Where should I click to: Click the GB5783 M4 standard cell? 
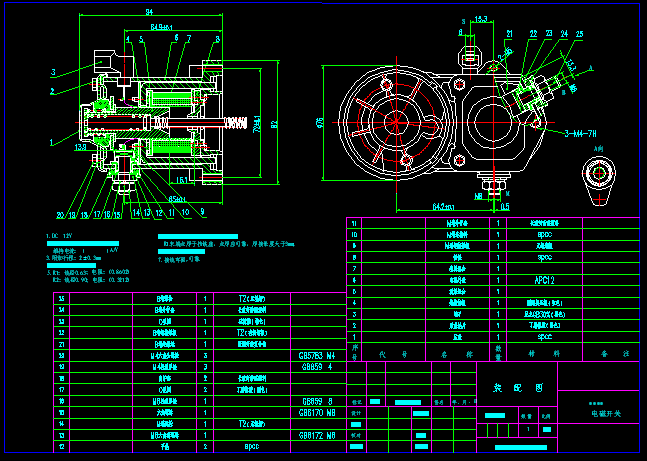tap(317, 354)
